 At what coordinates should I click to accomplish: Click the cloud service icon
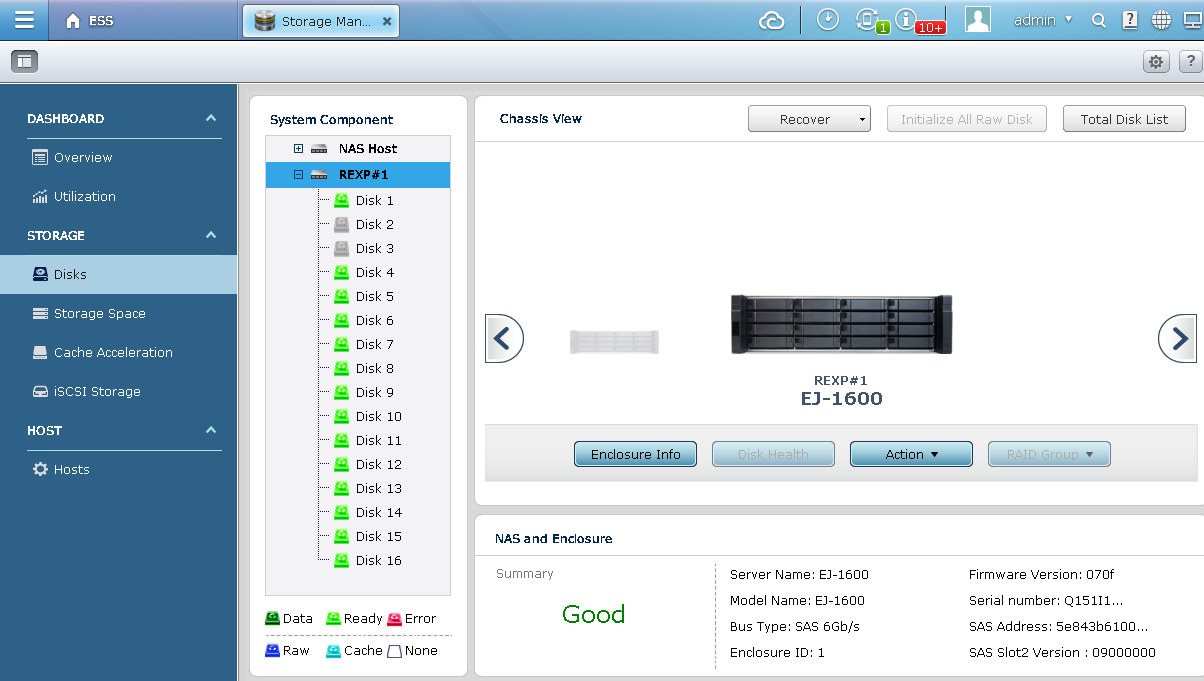point(771,20)
